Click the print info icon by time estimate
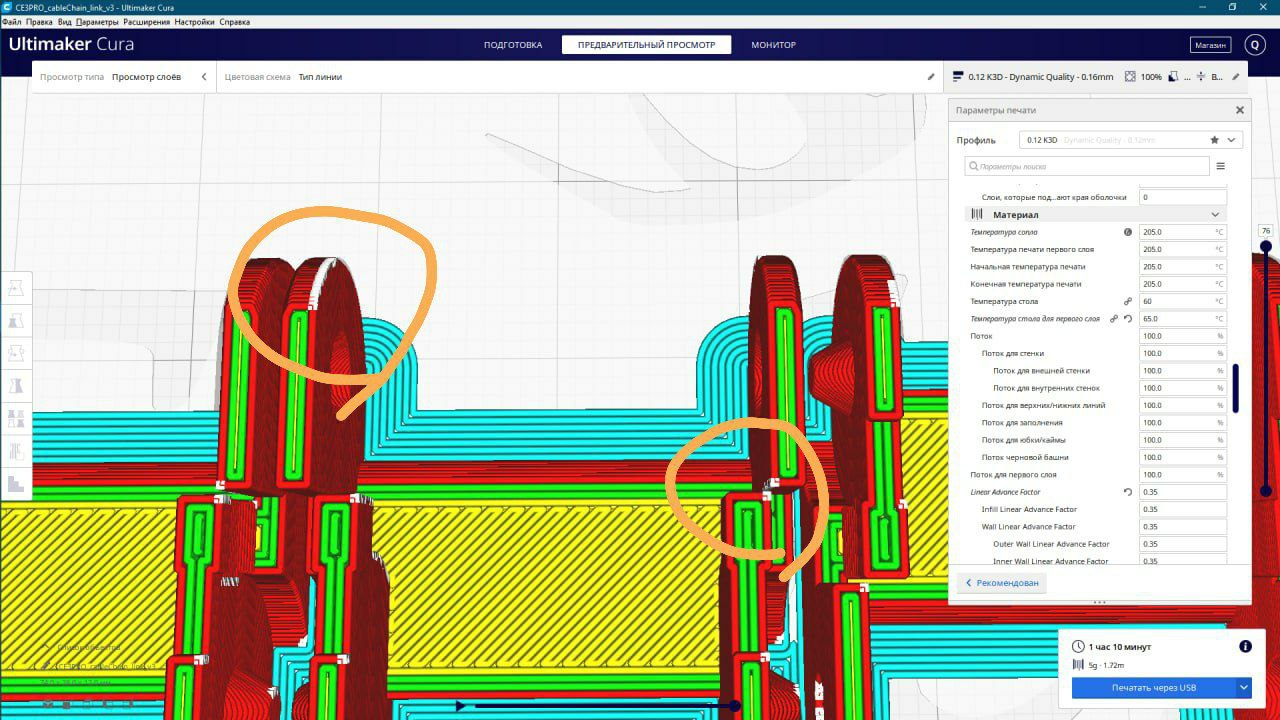Viewport: 1280px width, 720px height. coord(1245,646)
